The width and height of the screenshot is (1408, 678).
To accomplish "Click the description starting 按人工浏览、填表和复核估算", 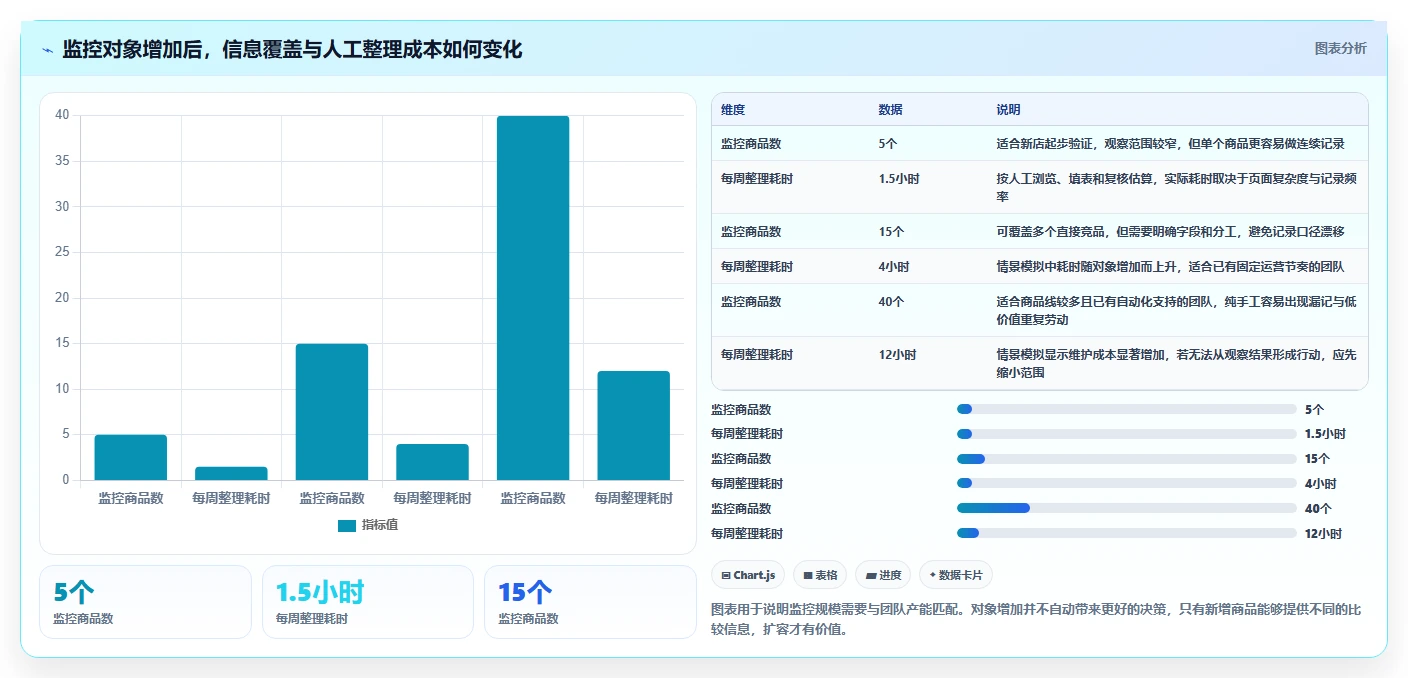I will point(1176,188).
